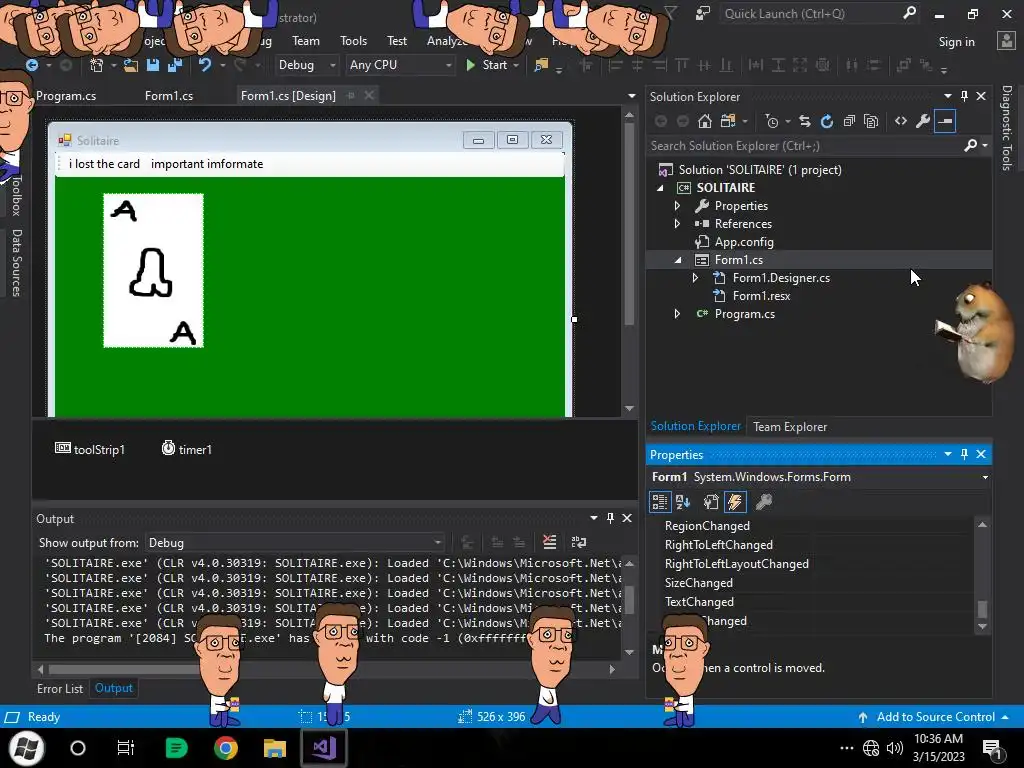The height and width of the screenshot is (768, 1024).
Task: Click the Open File folder icon
Action: pos(131,65)
